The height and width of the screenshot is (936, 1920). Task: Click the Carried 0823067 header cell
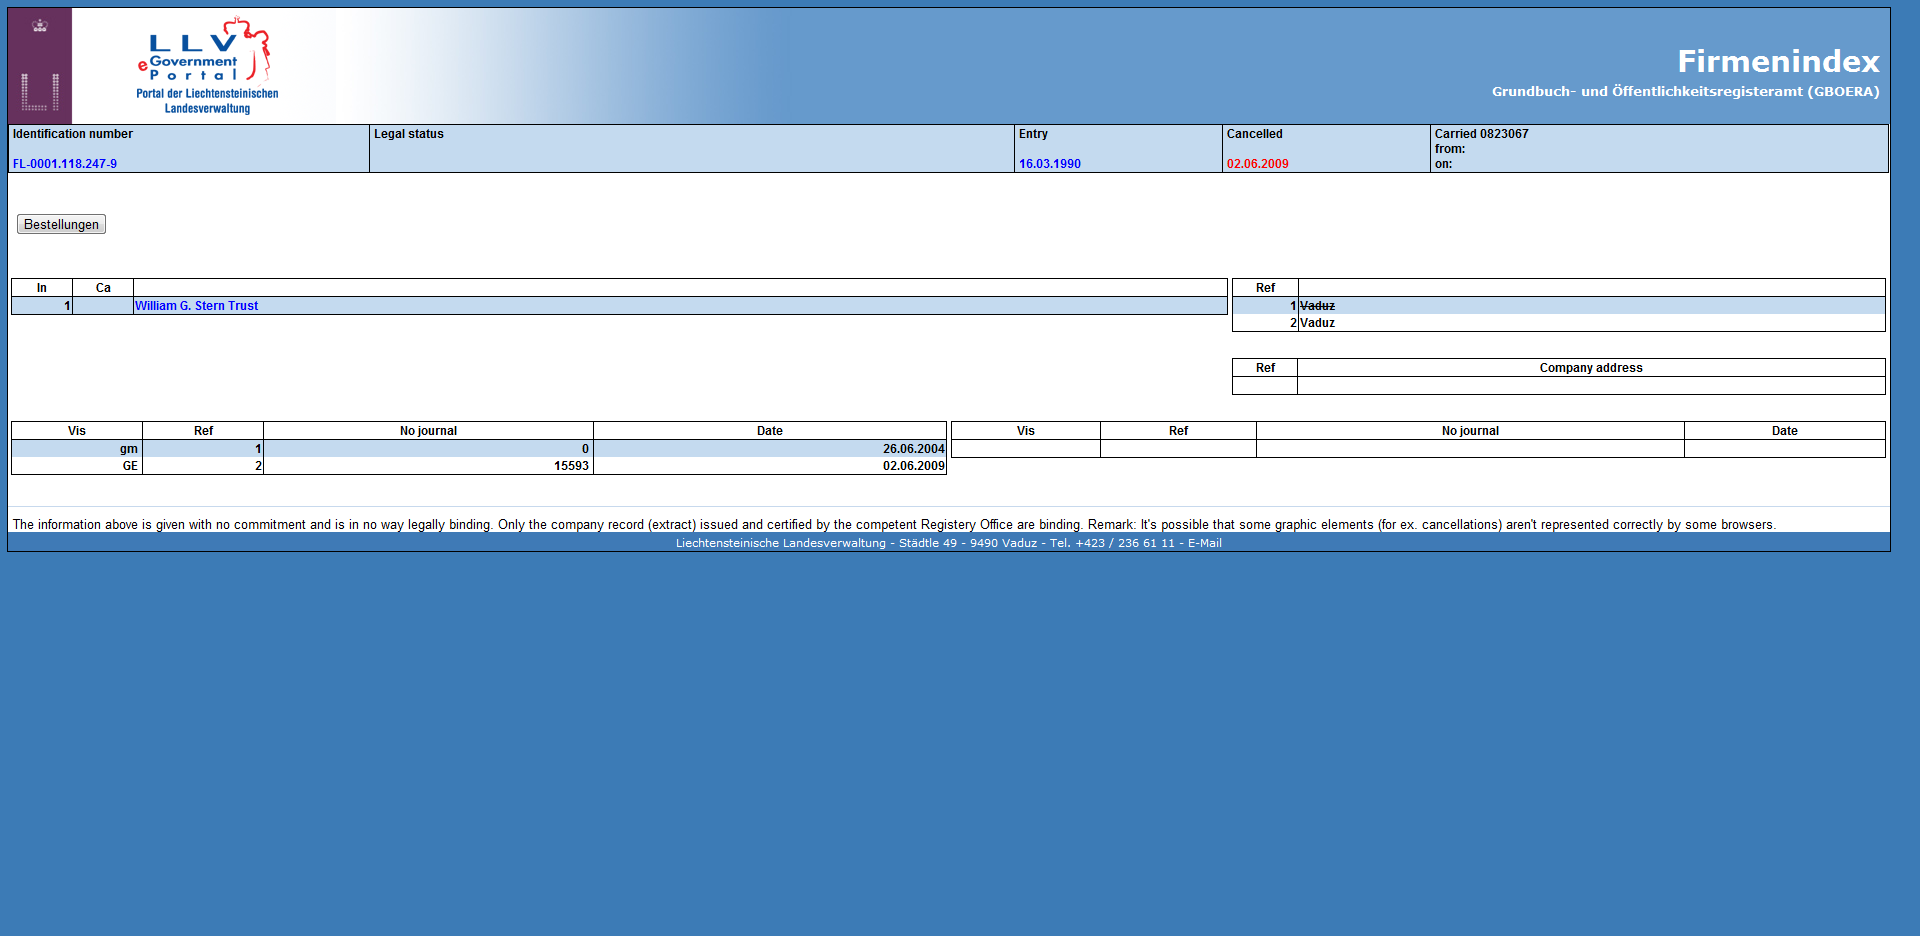click(1481, 134)
